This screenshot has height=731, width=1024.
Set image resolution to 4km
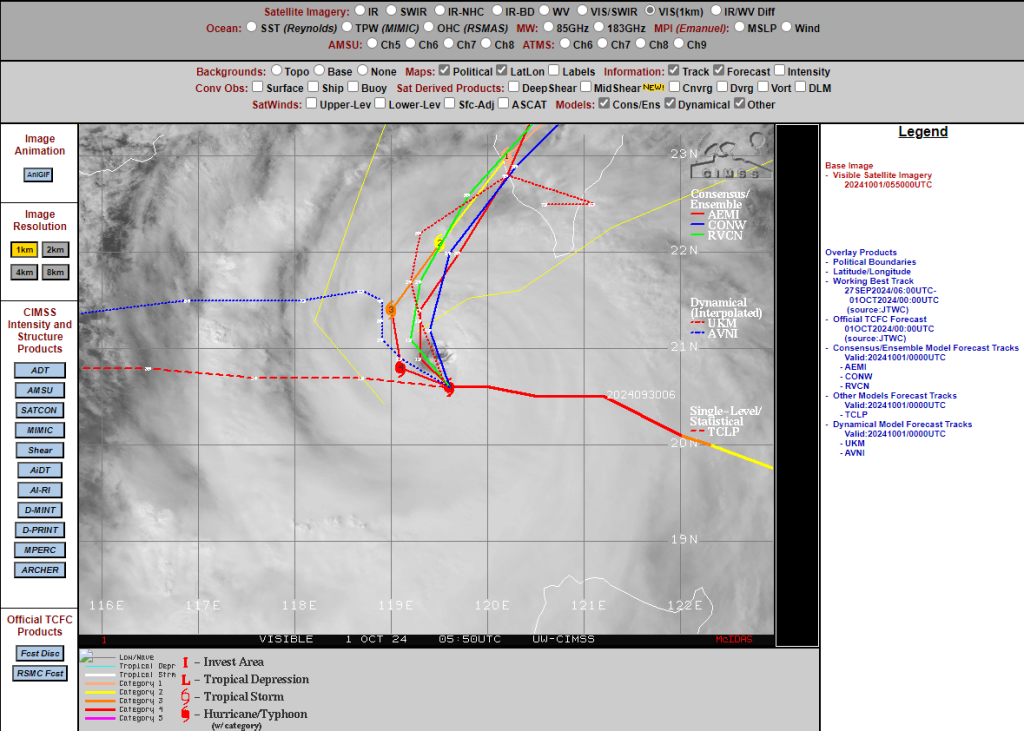click(x=24, y=272)
